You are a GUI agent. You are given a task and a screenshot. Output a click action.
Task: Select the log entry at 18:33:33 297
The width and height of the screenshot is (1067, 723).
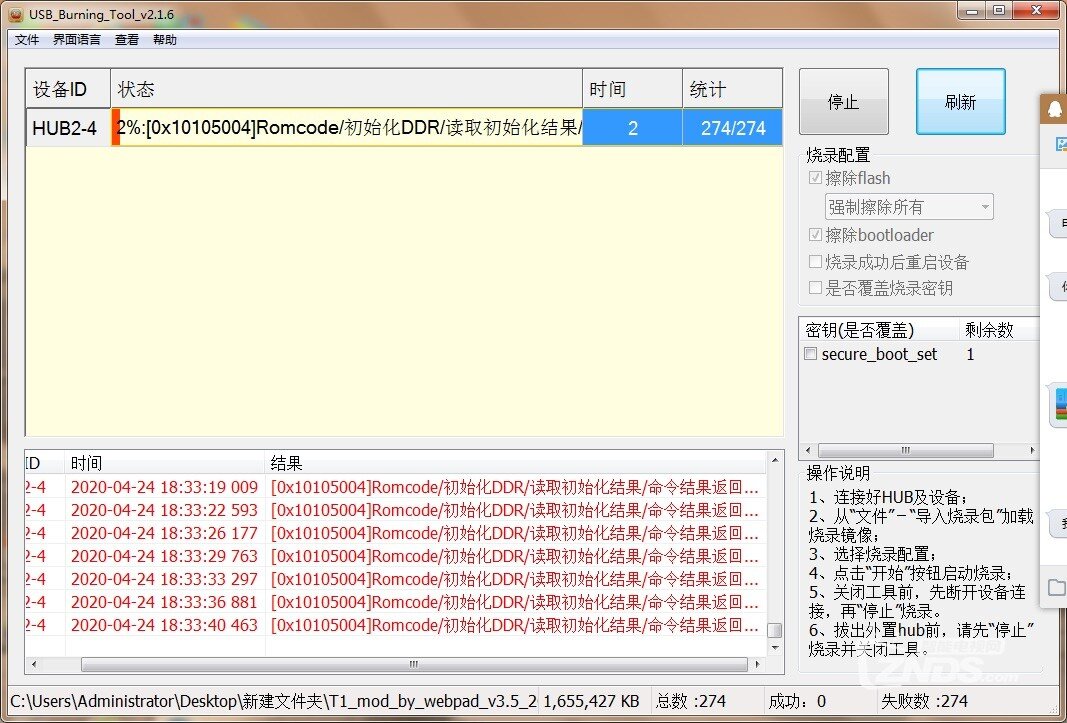click(x=395, y=579)
